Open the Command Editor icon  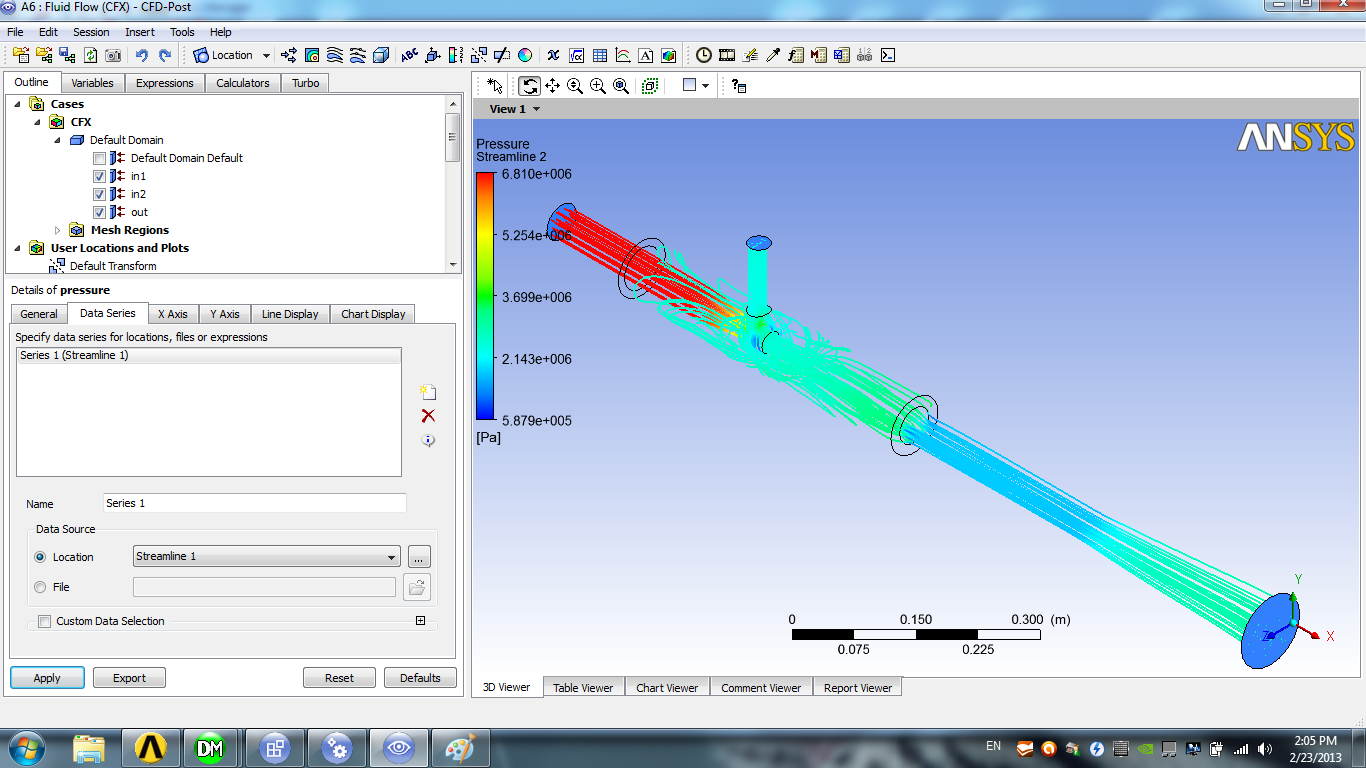pos(888,55)
